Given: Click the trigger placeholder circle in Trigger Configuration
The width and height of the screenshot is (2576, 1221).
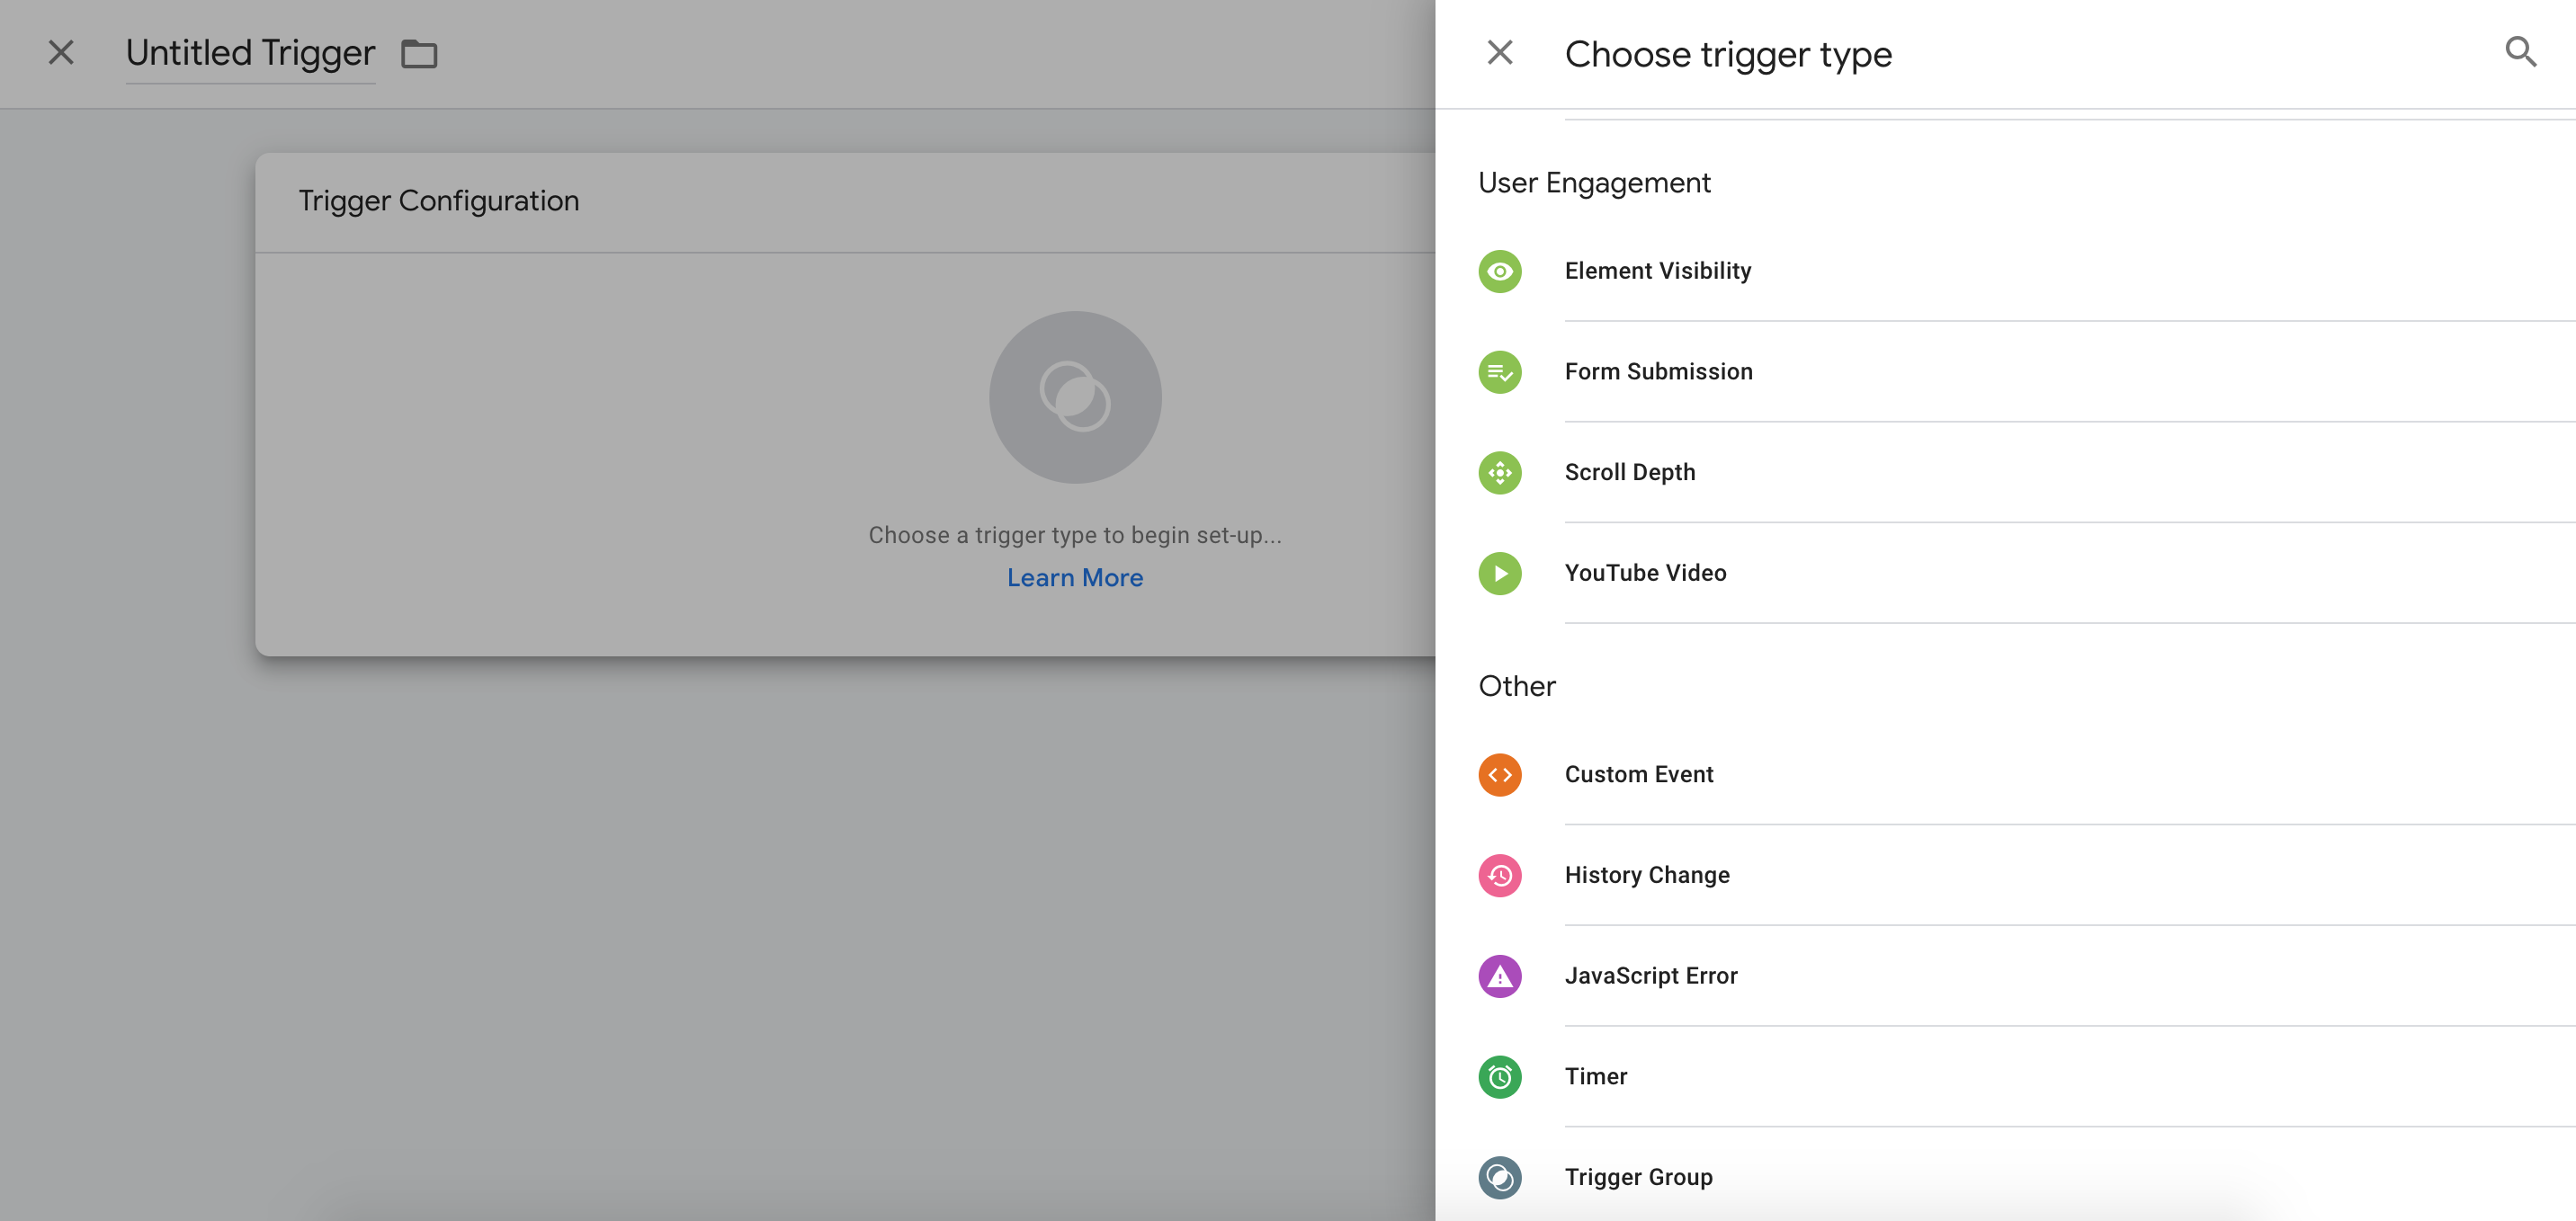Looking at the screenshot, I should 1075,397.
